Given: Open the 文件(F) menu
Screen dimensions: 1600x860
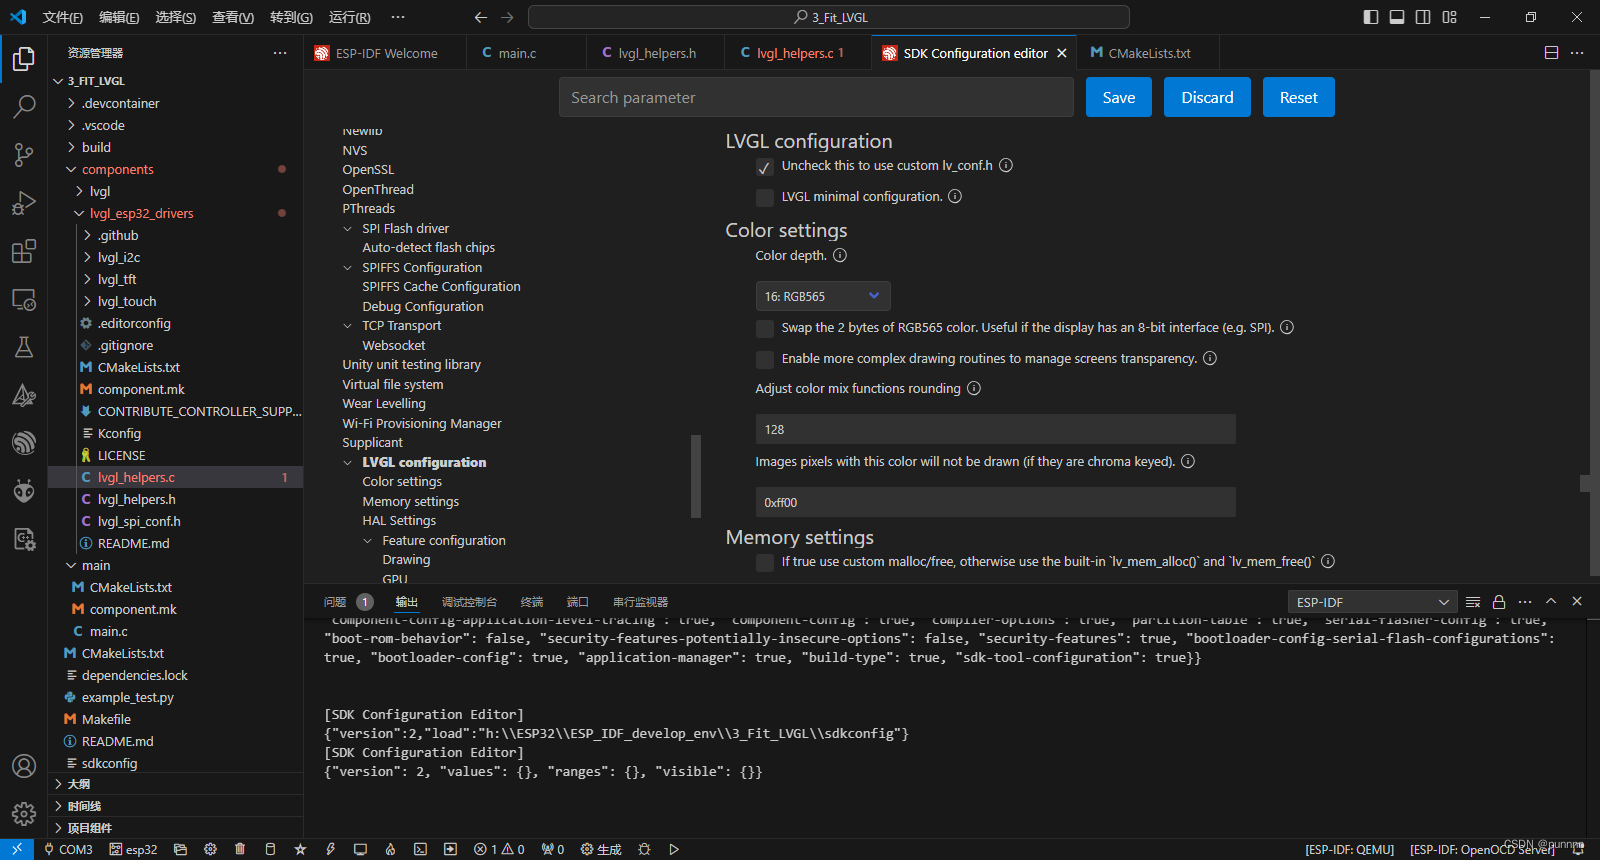Looking at the screenshot, I should tap(63, 17).
